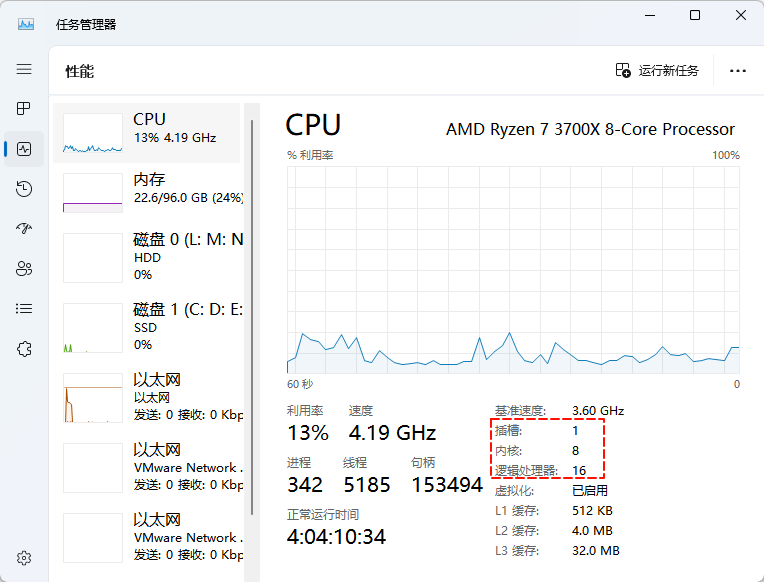764x582 pixels.
Task: Open the Details page list icon
Action: [x=24, y=309]
